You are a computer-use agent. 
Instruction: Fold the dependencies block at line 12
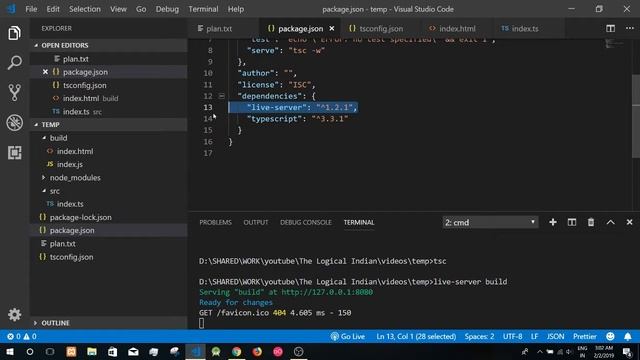pyautogui.click(x=221, y=96)
